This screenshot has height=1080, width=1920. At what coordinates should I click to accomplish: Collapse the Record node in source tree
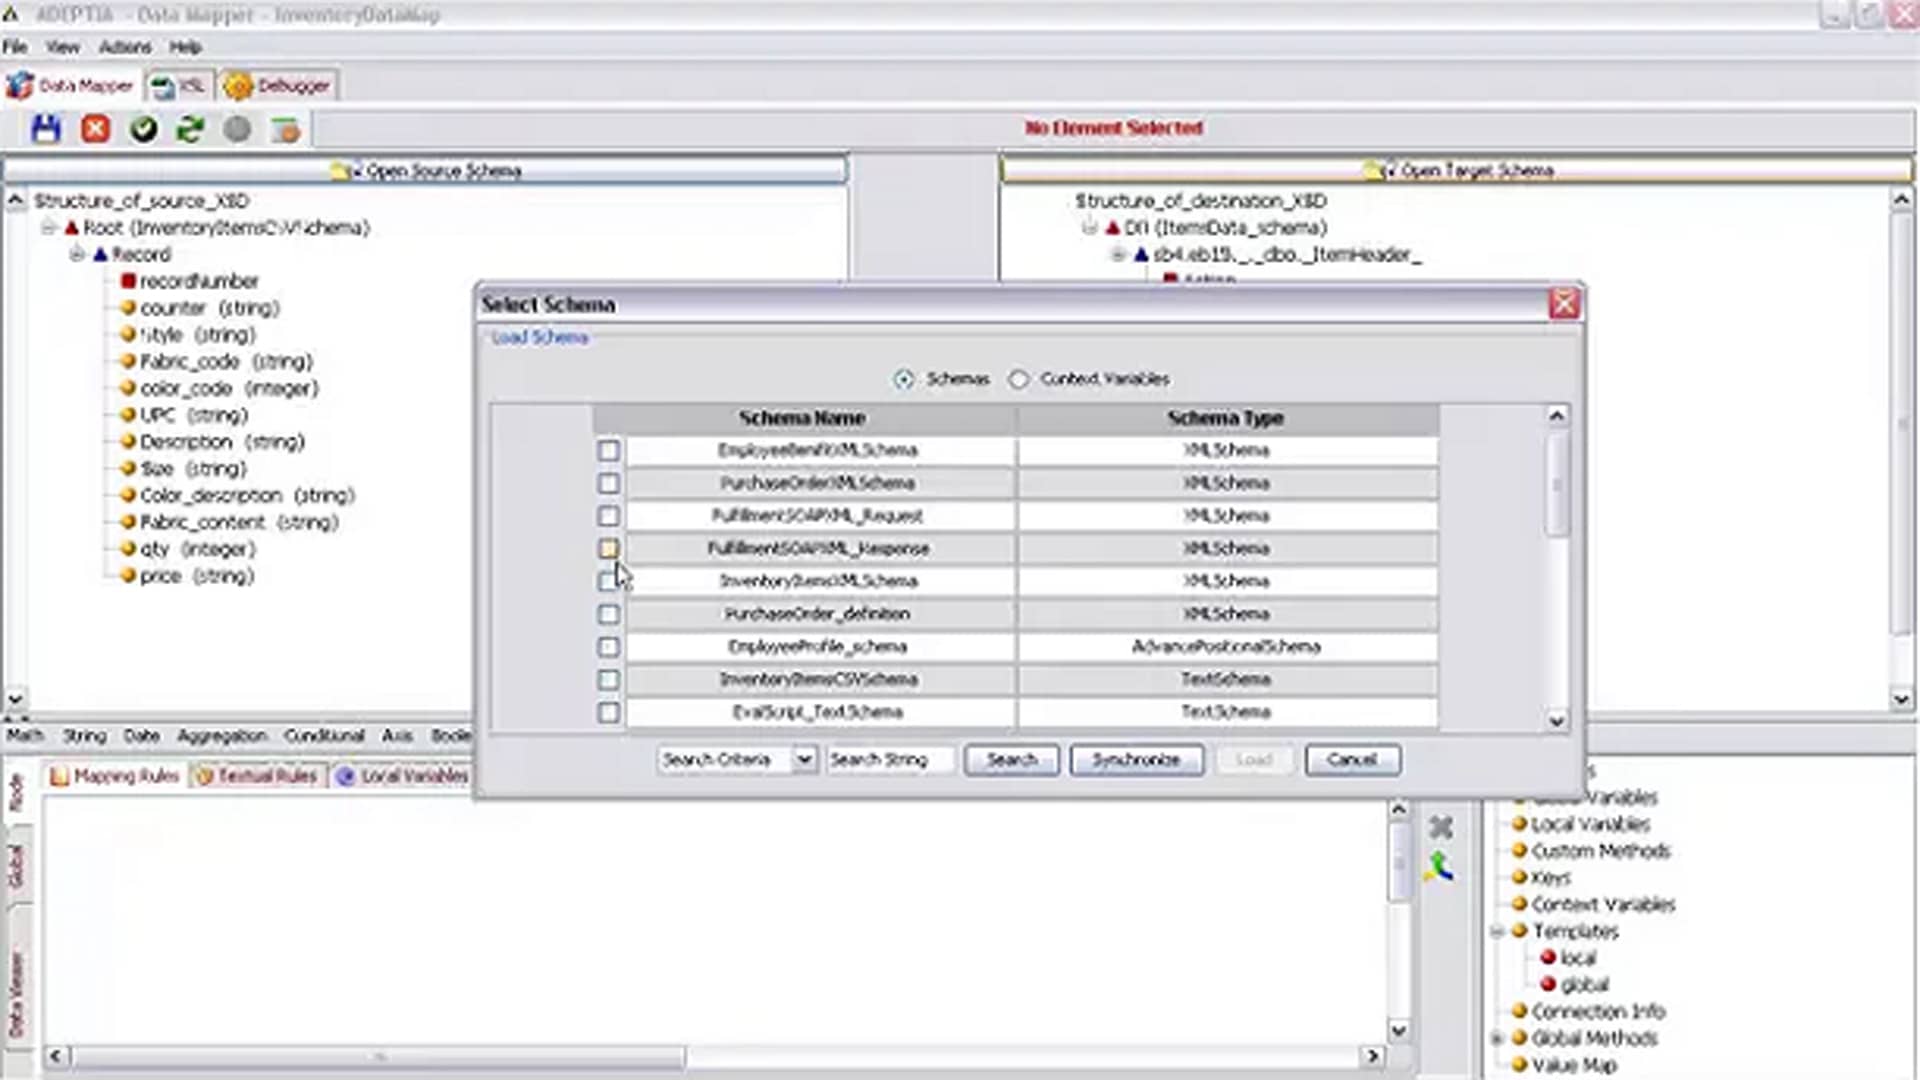76,255
